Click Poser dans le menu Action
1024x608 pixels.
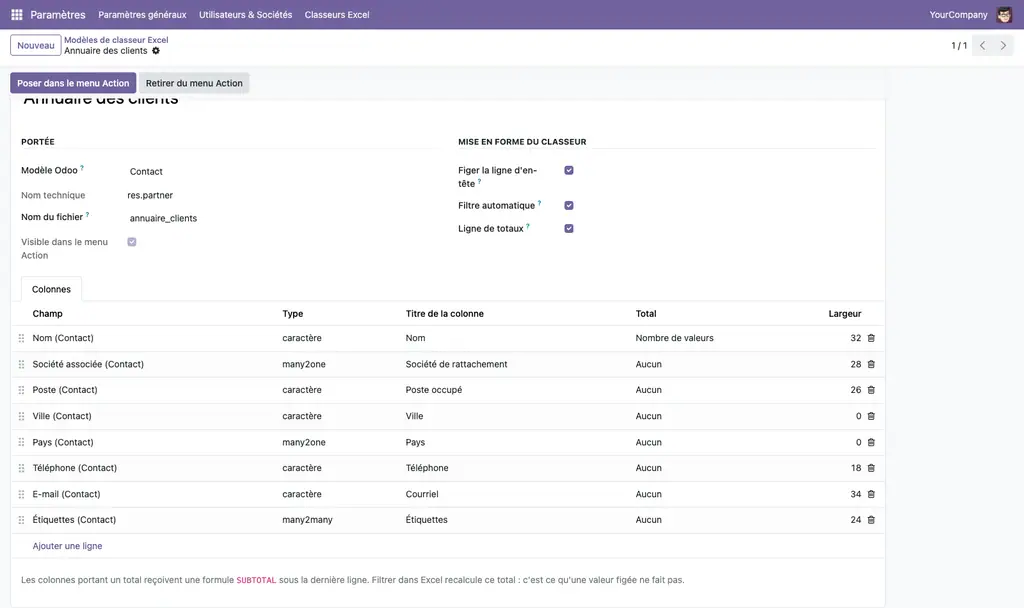(x=73, y=83)
